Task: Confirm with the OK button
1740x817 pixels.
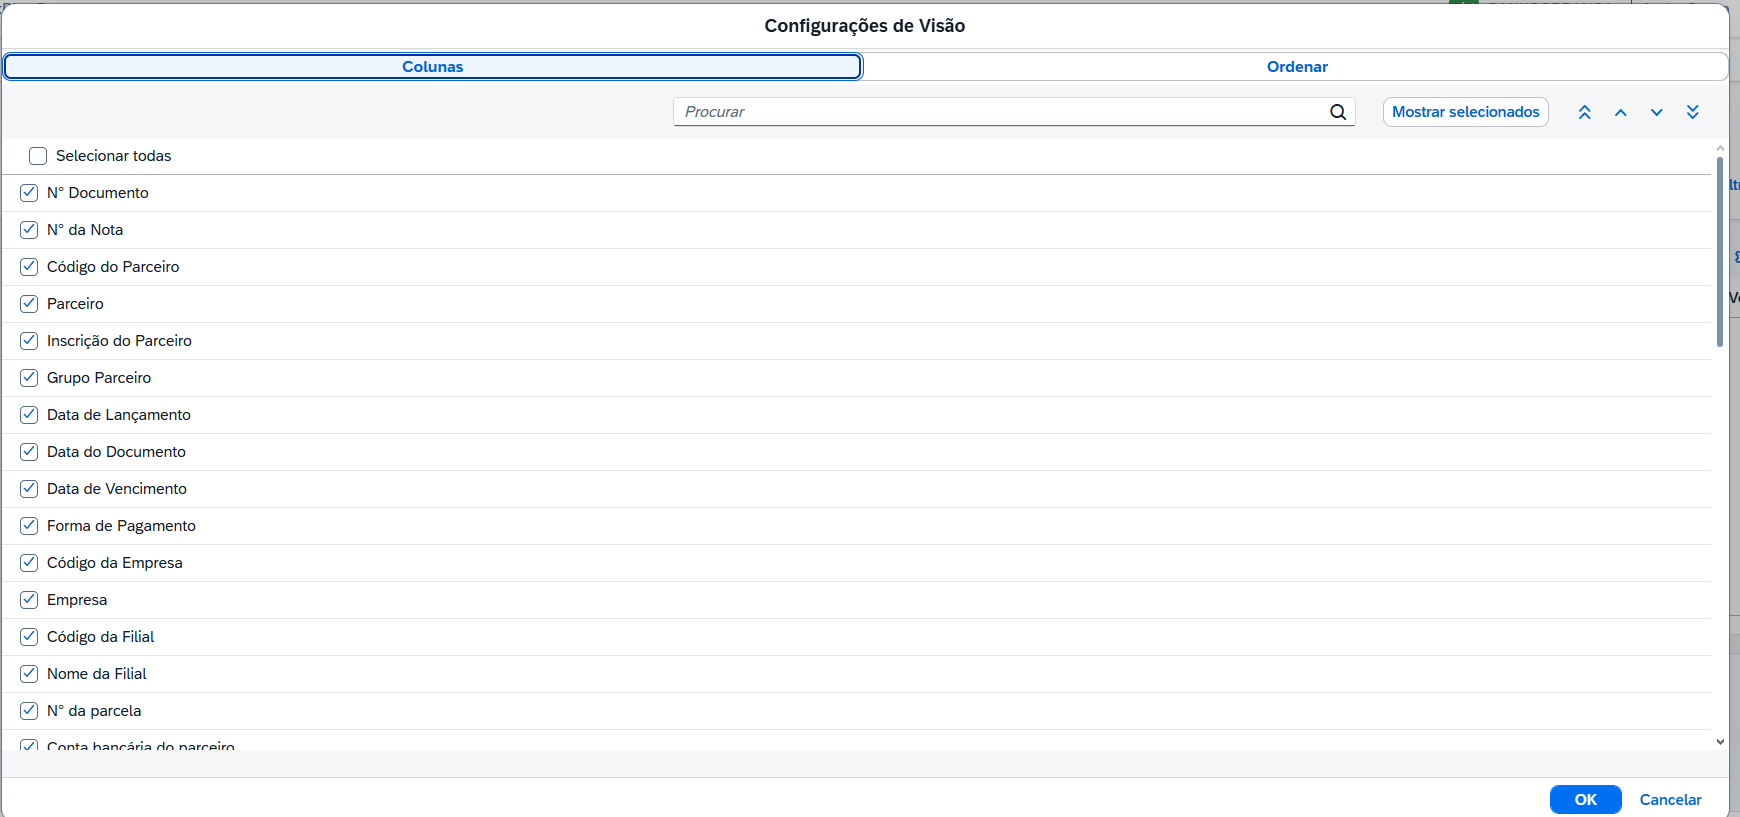Action: [x=1586, y=800]
